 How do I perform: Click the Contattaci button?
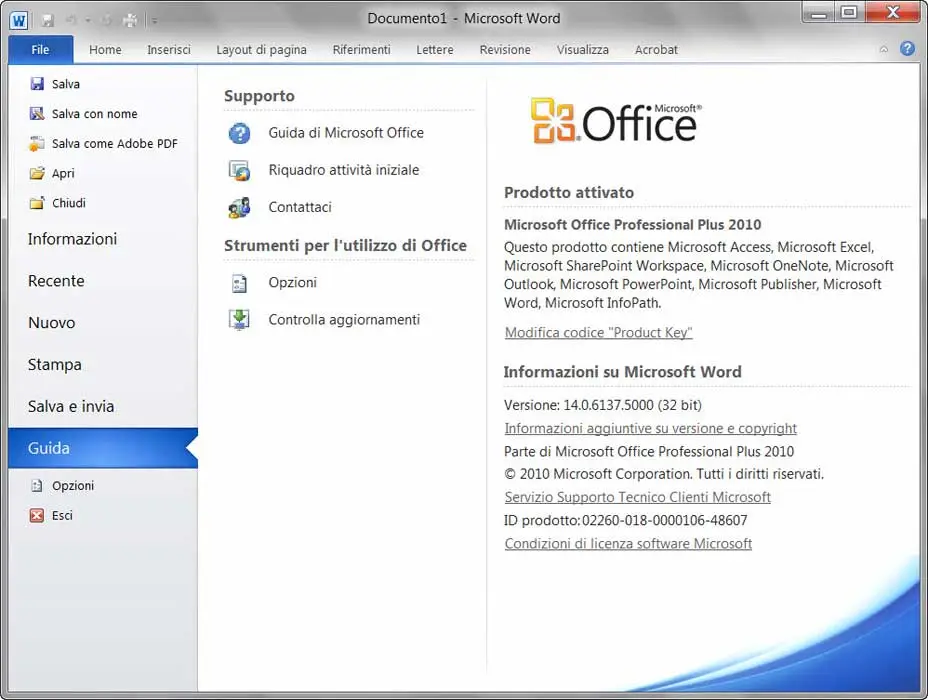[x=300, y=208]
